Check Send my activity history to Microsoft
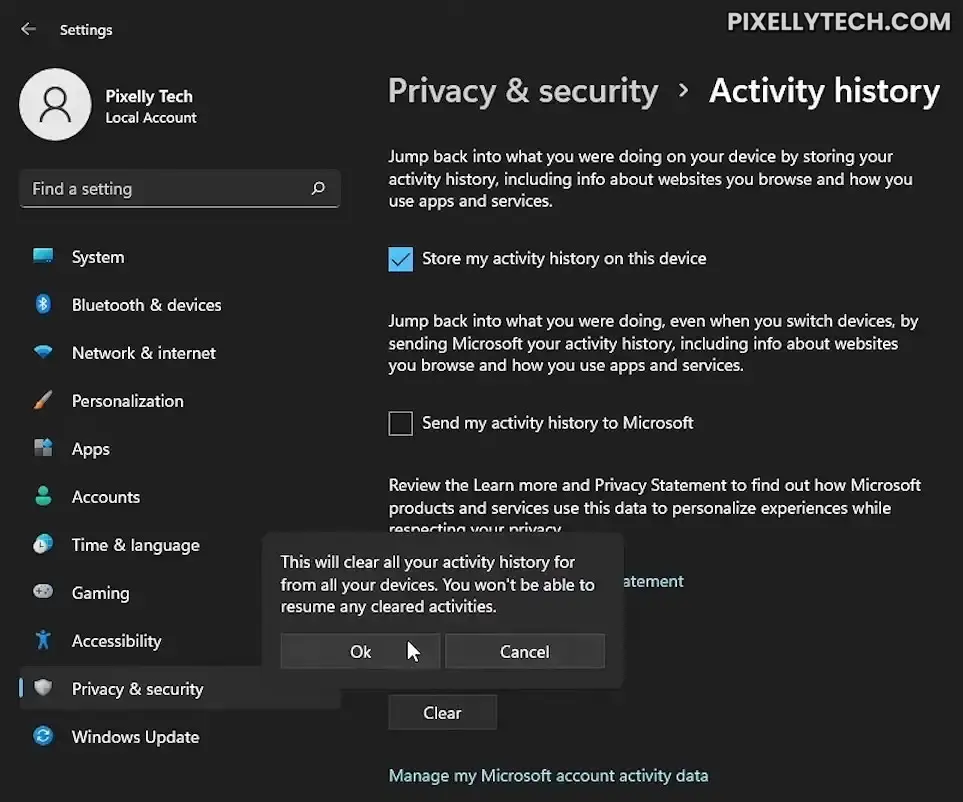The height and width of the screenshot is (802, 963). click(400, 423)
